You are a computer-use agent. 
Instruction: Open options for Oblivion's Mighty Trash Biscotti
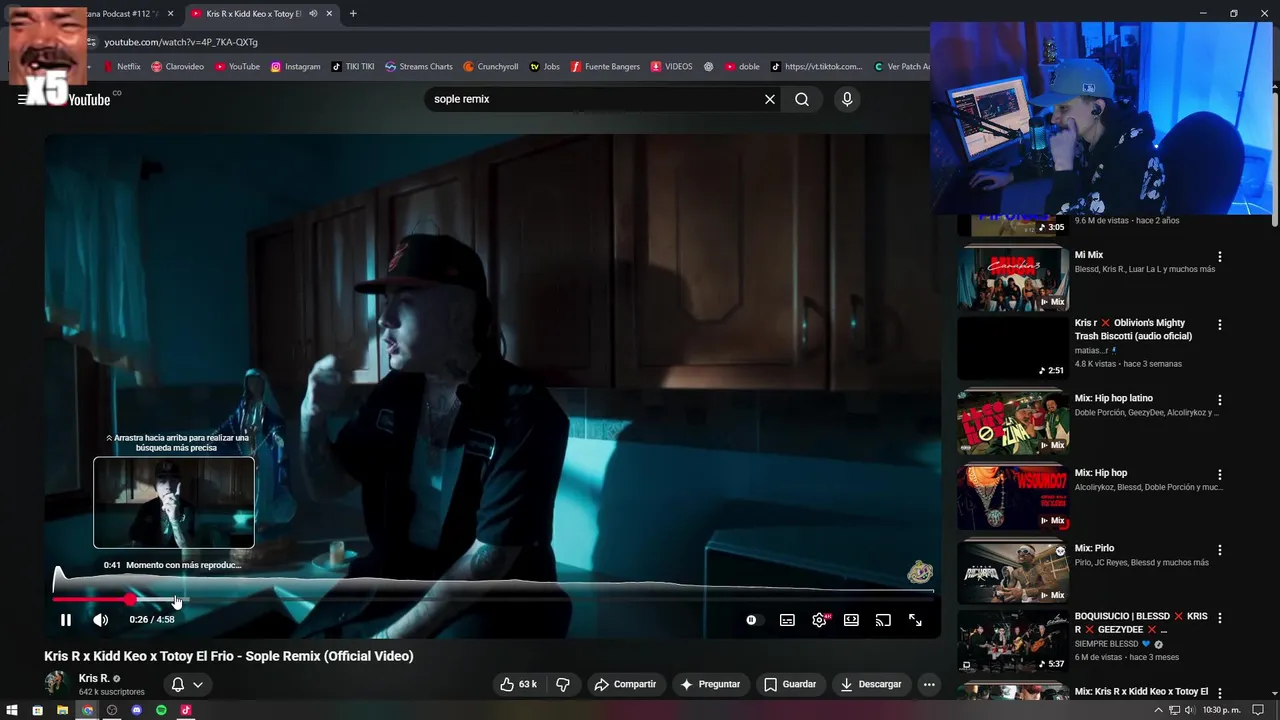[x=1219, y=325]
